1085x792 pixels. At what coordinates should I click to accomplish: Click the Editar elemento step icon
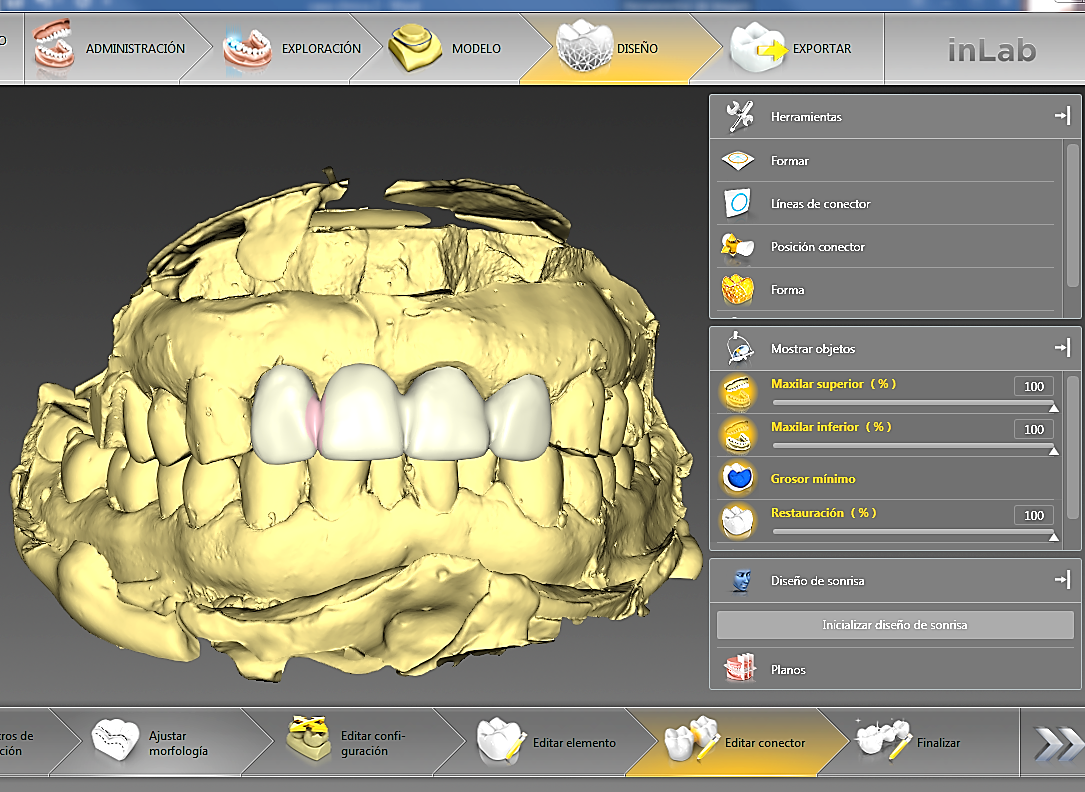501,740
